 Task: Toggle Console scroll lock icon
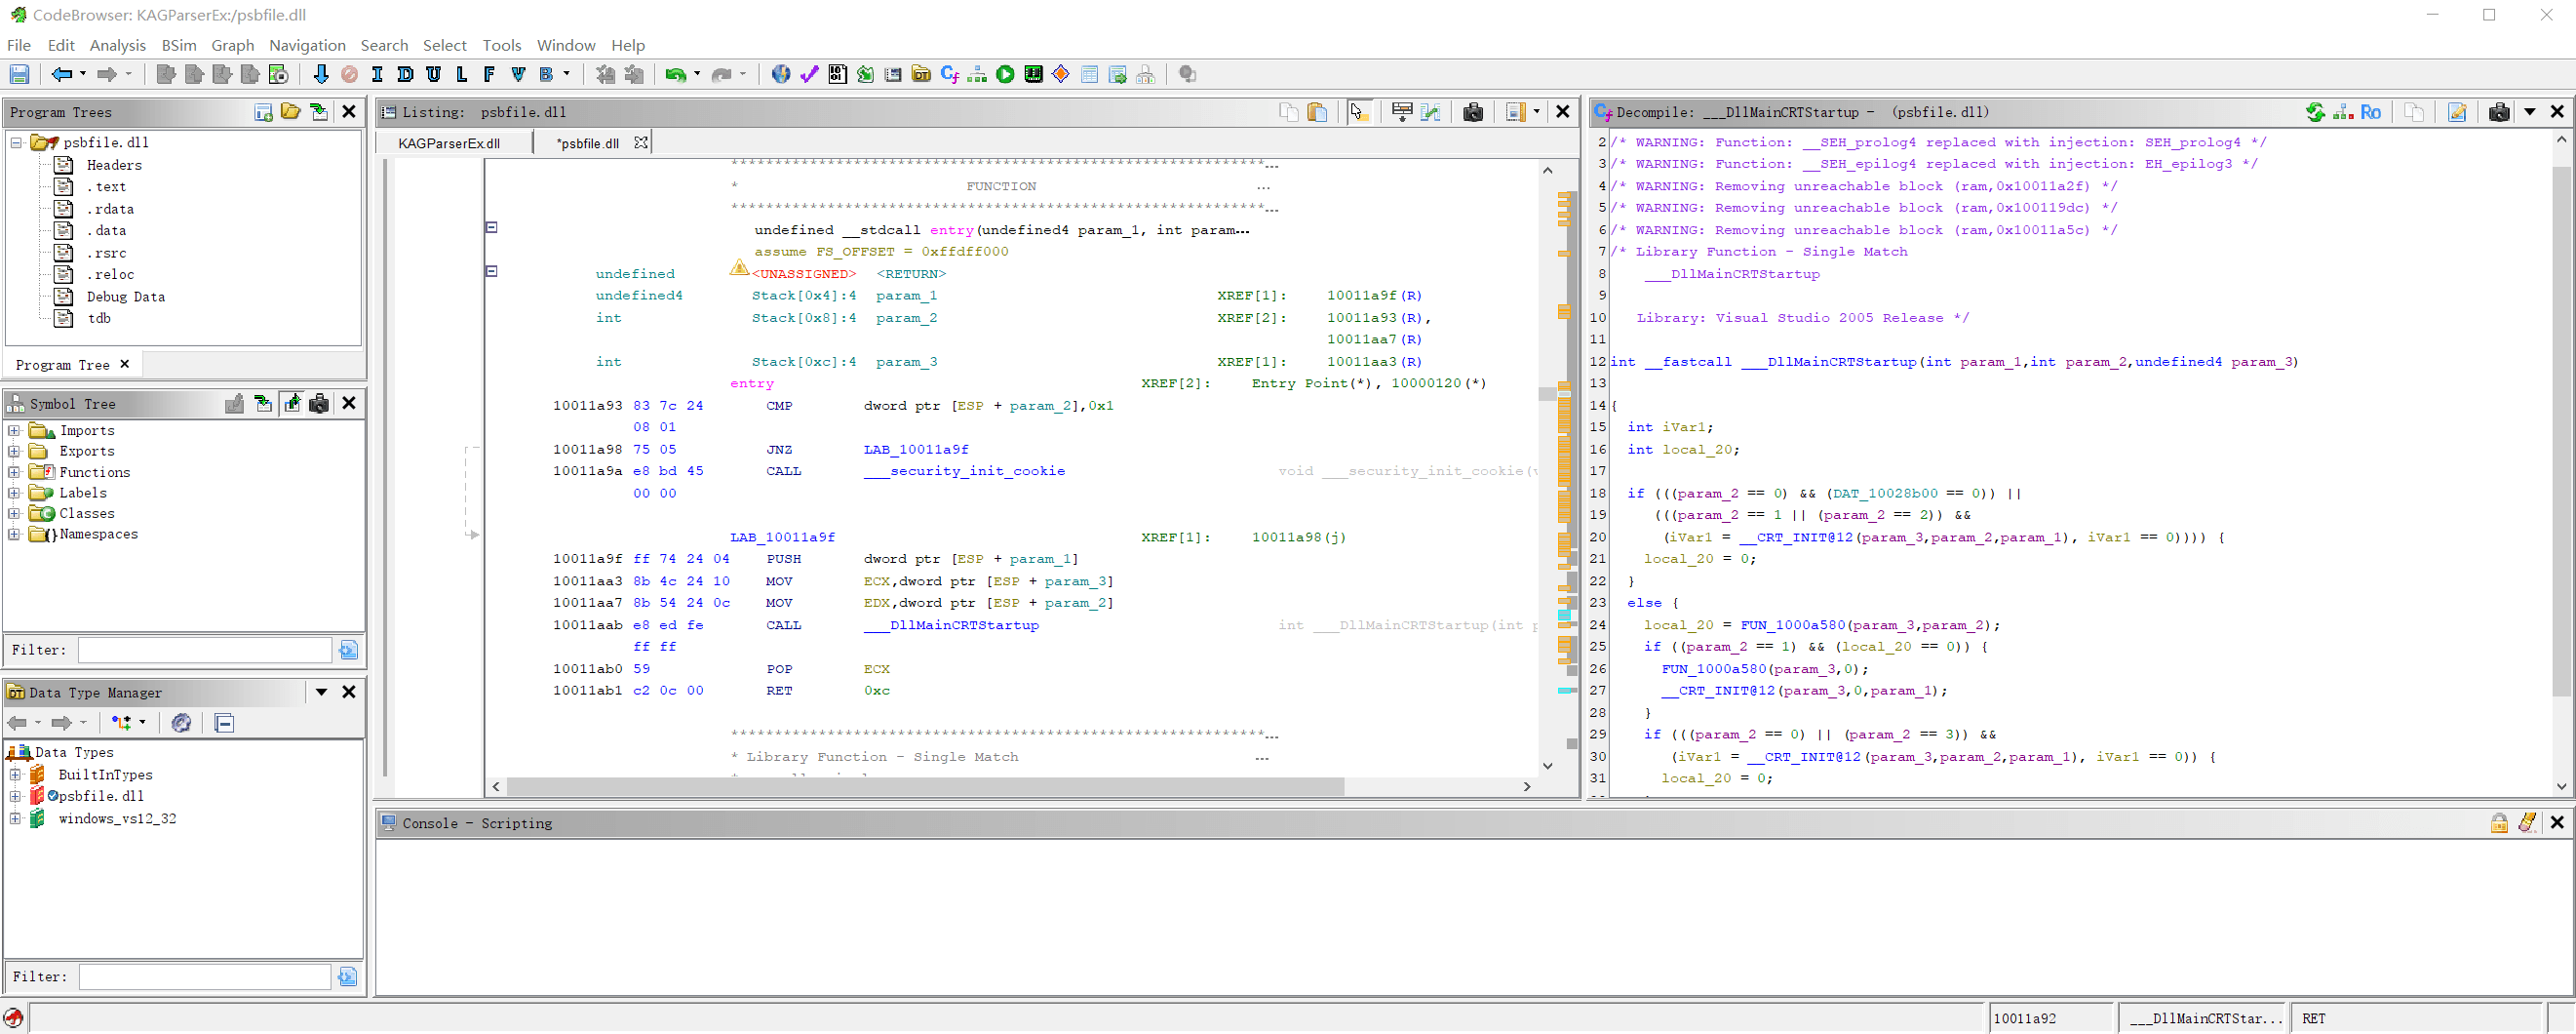pyautogui.click(x=2499, y=822)
